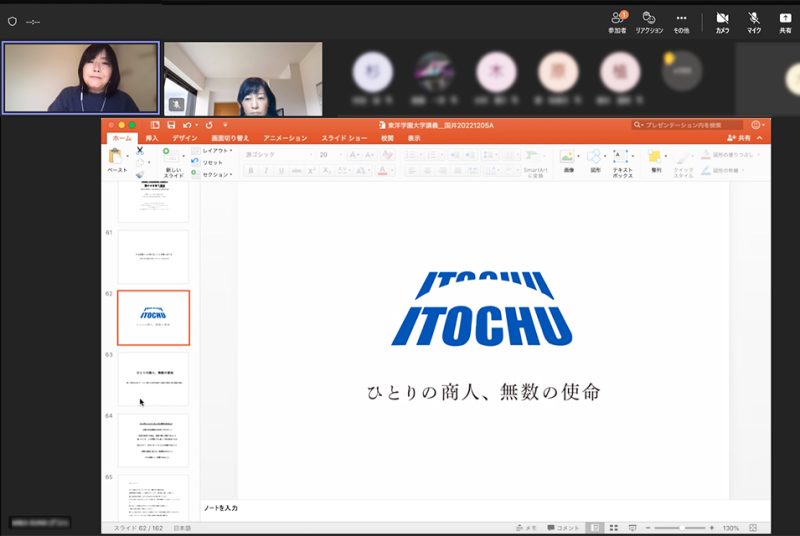The width and height of the screenshot is (800, 536).
Task: Open the paste options dropdown arrow
Action: pos(128,156)
